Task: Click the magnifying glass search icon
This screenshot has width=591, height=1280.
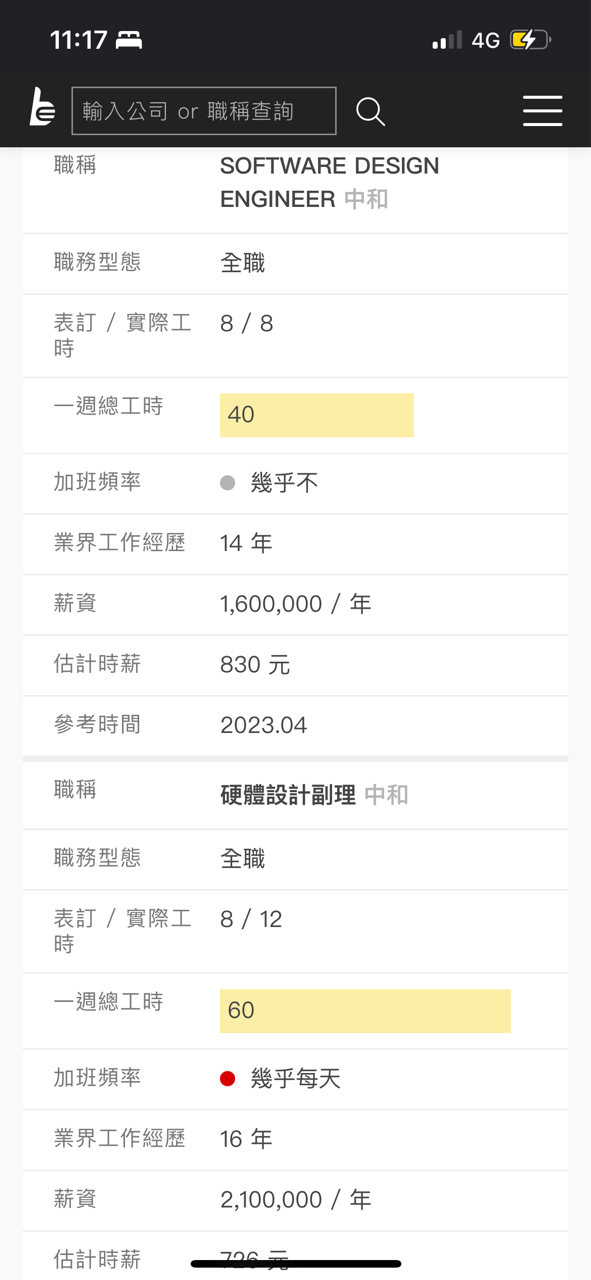Action: click(x=370, y=111)
